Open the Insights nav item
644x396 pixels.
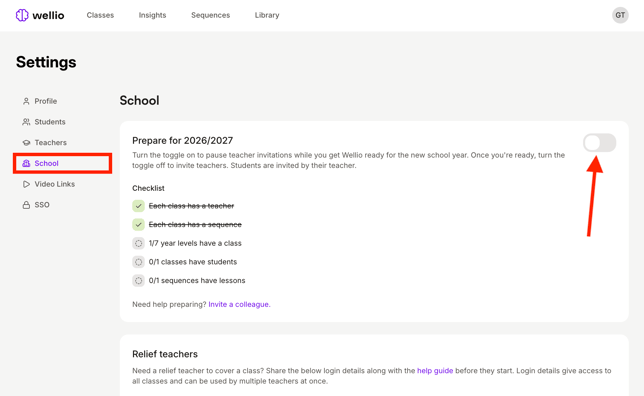152,15
